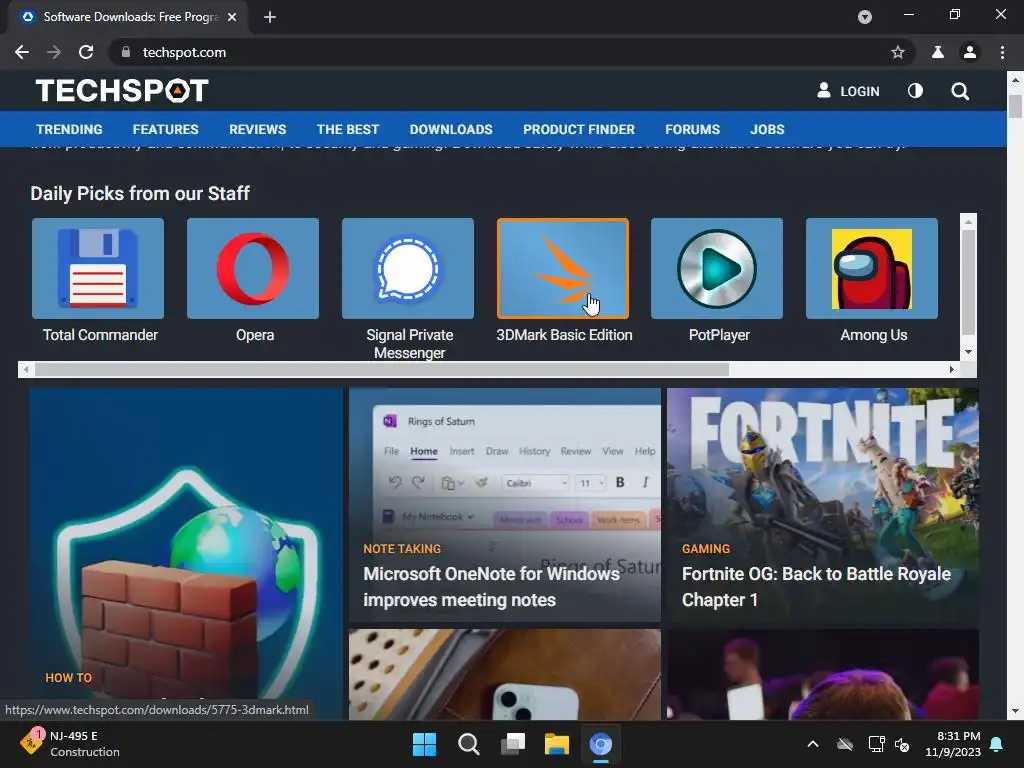1024x768 pixels.
Task: Select the Software Downloads browser tab
Action: click(x=129, y=17)
